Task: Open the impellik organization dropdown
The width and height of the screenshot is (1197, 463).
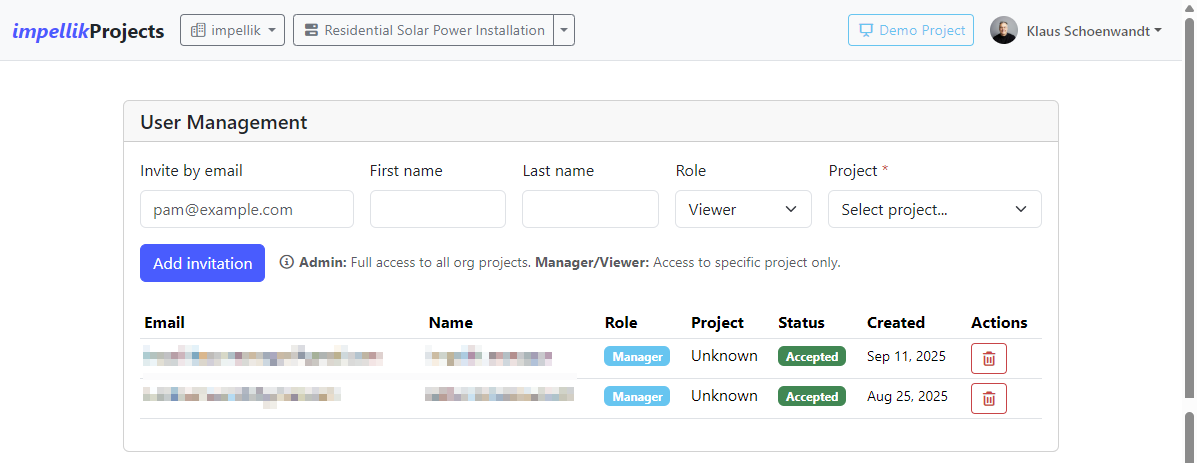Action: (x=232, y=31)
